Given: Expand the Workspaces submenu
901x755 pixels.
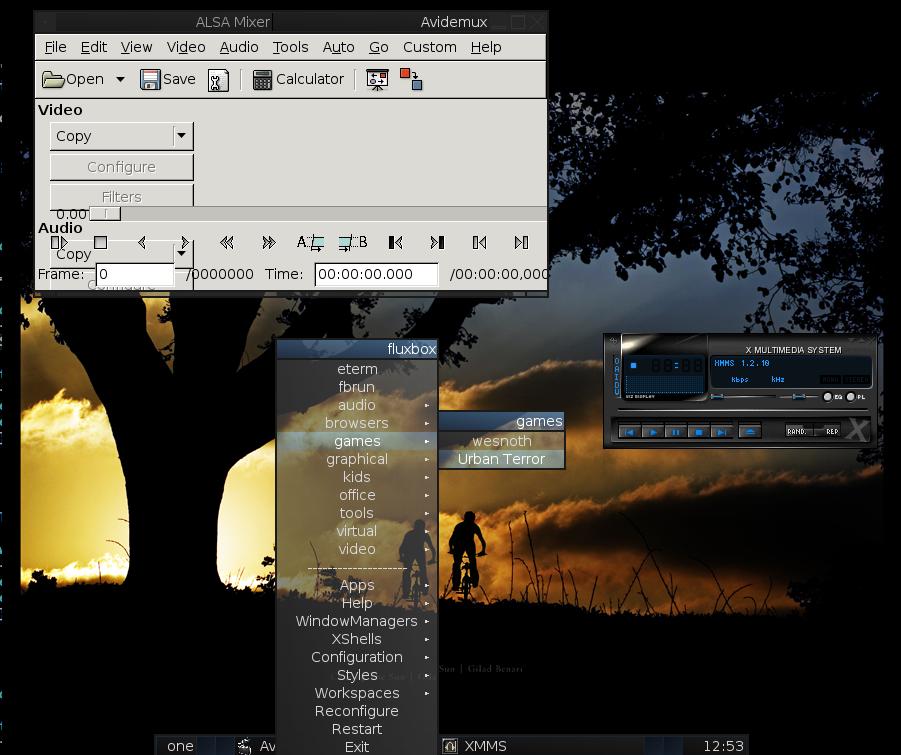Looking at the screenshot, I should tap(357, 693).
